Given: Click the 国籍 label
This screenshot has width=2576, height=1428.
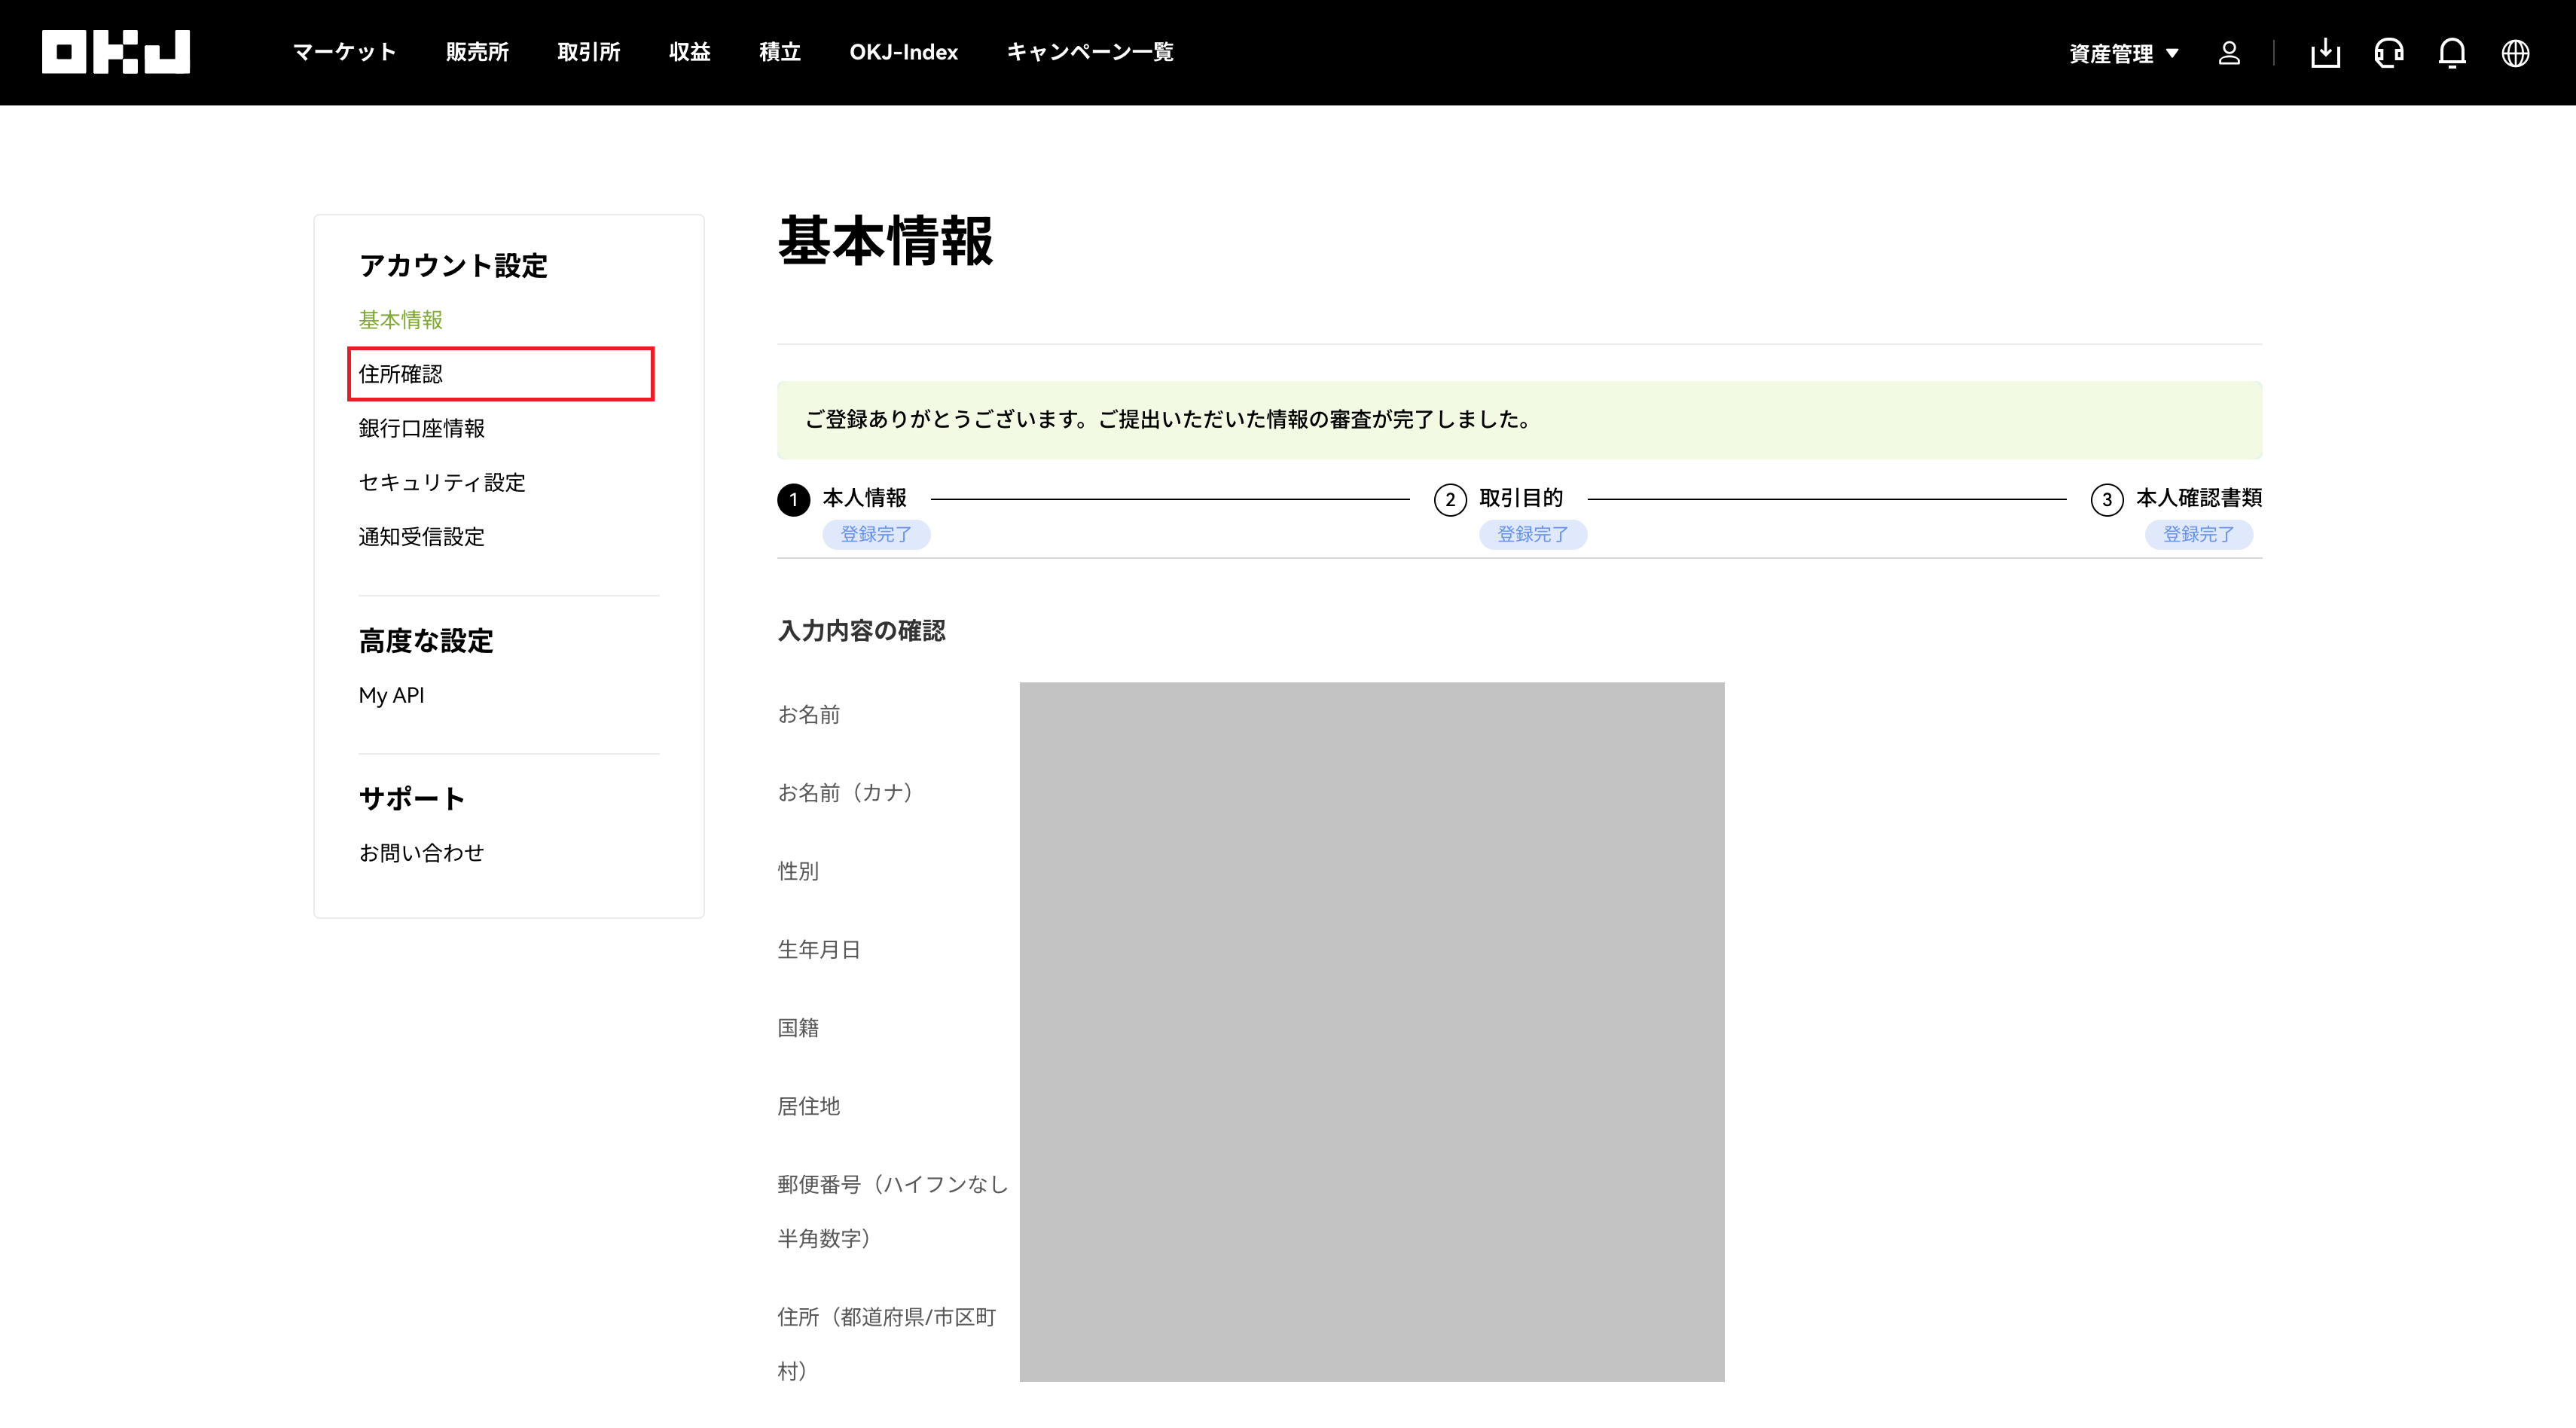Looking at the screenshot, I should (x=798, y=1028).
